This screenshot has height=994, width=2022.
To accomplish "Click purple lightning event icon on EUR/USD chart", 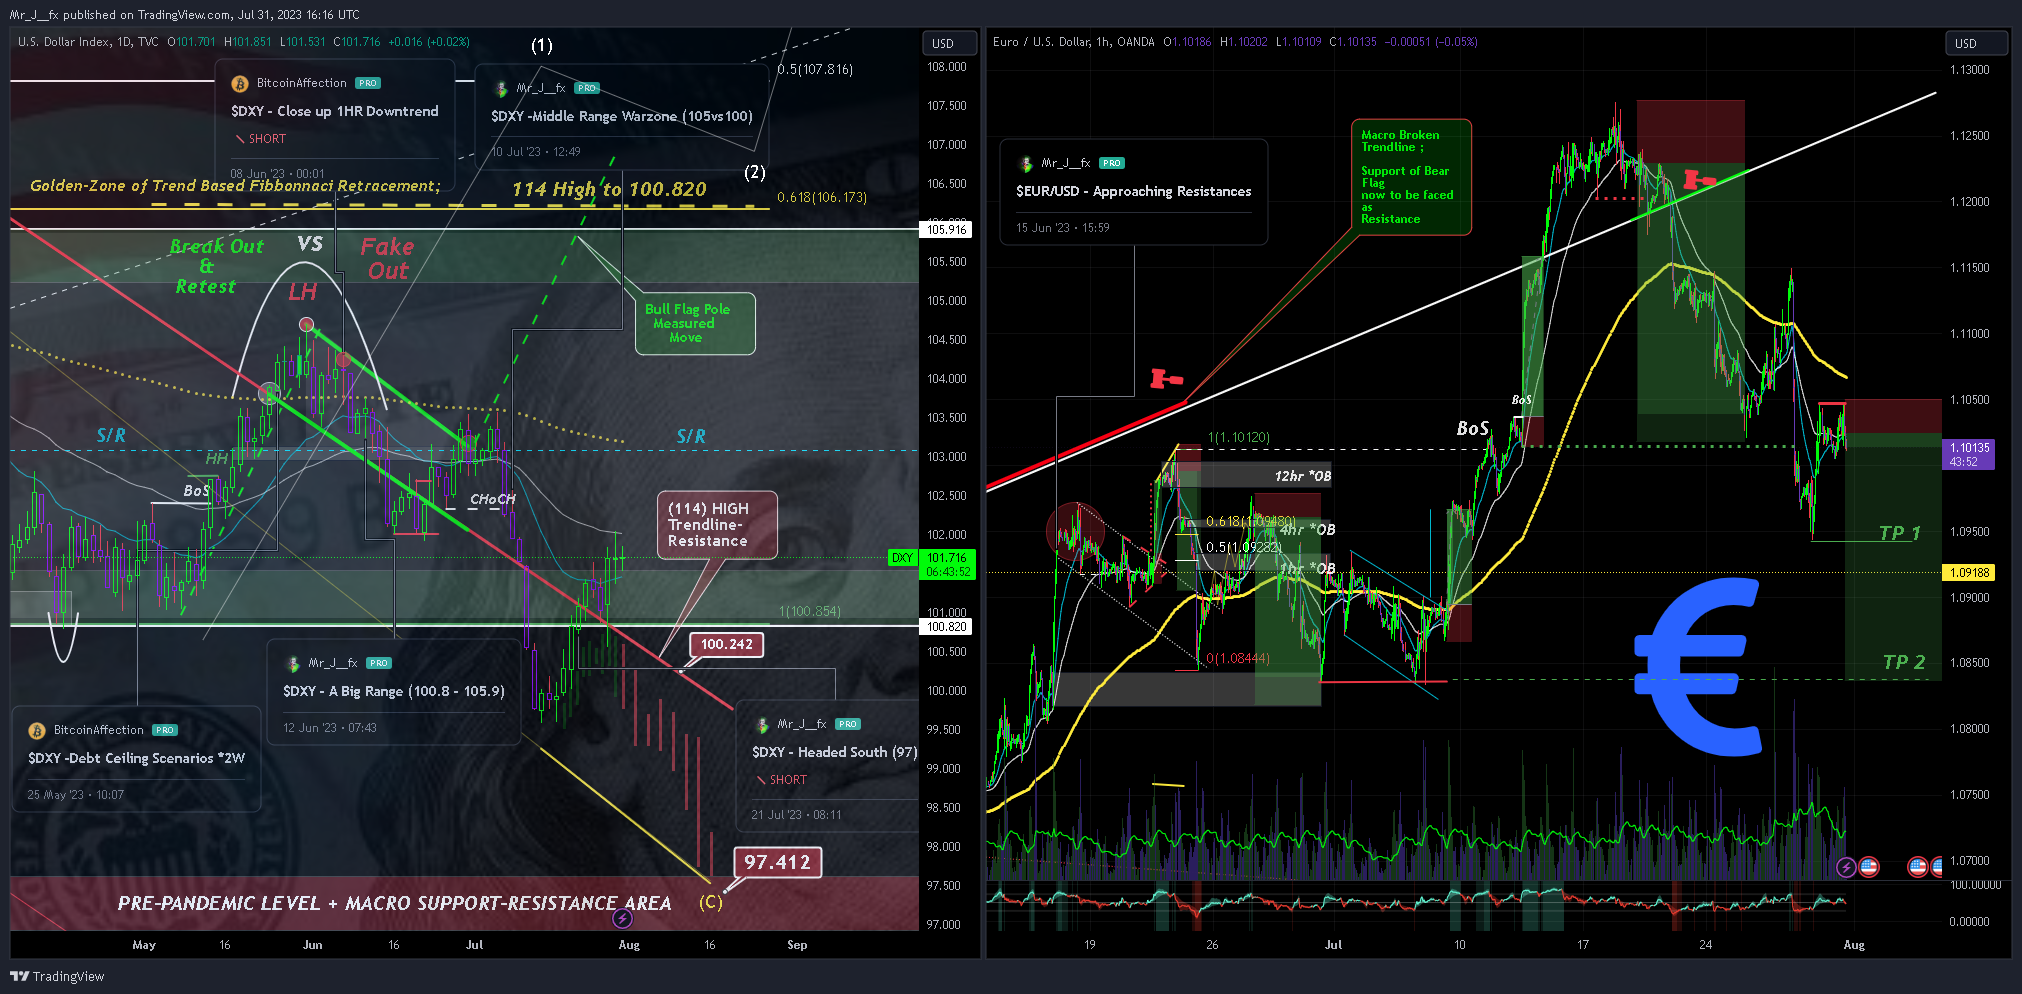I will [1846, 867].
